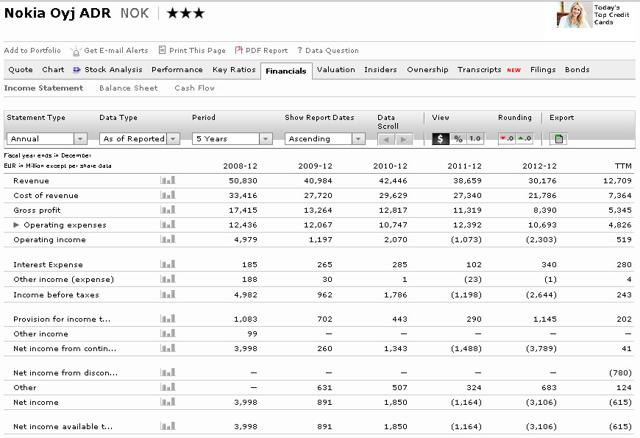Click the PDF Report icon

(x=238, y=50)
